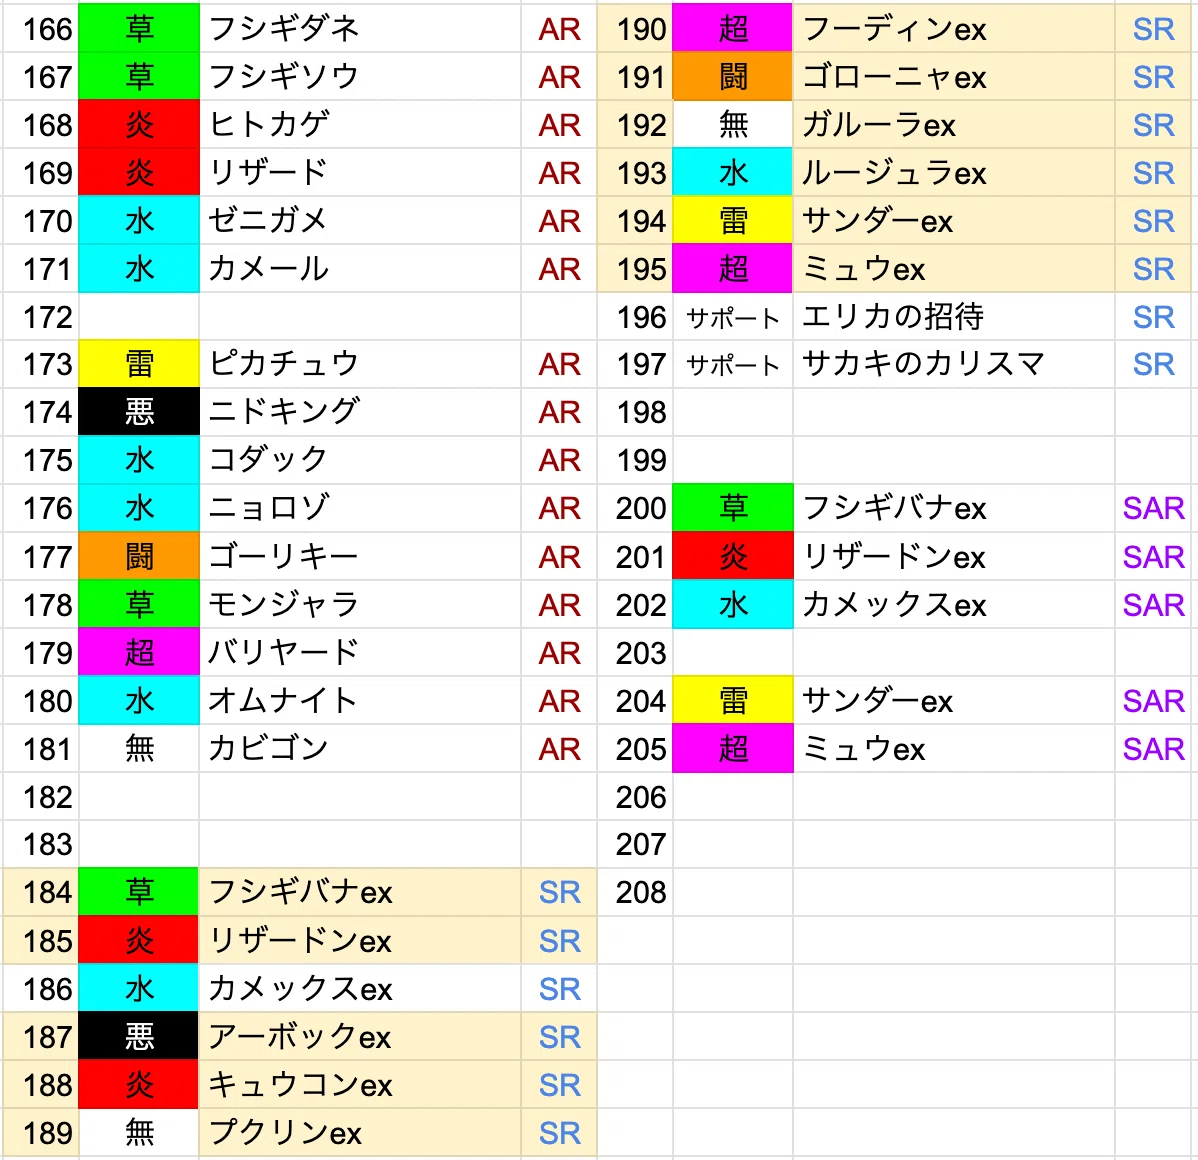The image size is (1198, 1160).
Task: Click リザードンex cell in row 185
Action: (360, 941)
